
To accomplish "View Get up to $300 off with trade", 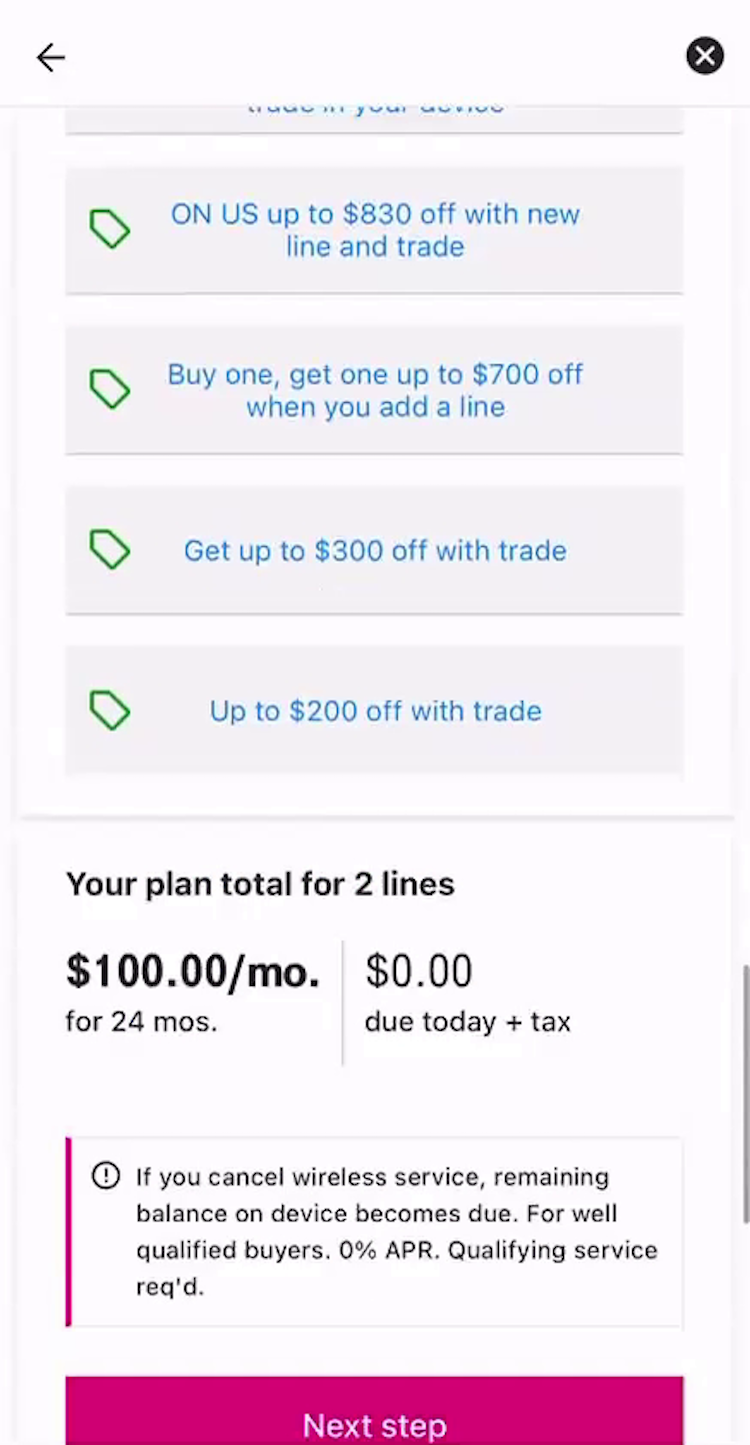I will (x=375, y=551).
